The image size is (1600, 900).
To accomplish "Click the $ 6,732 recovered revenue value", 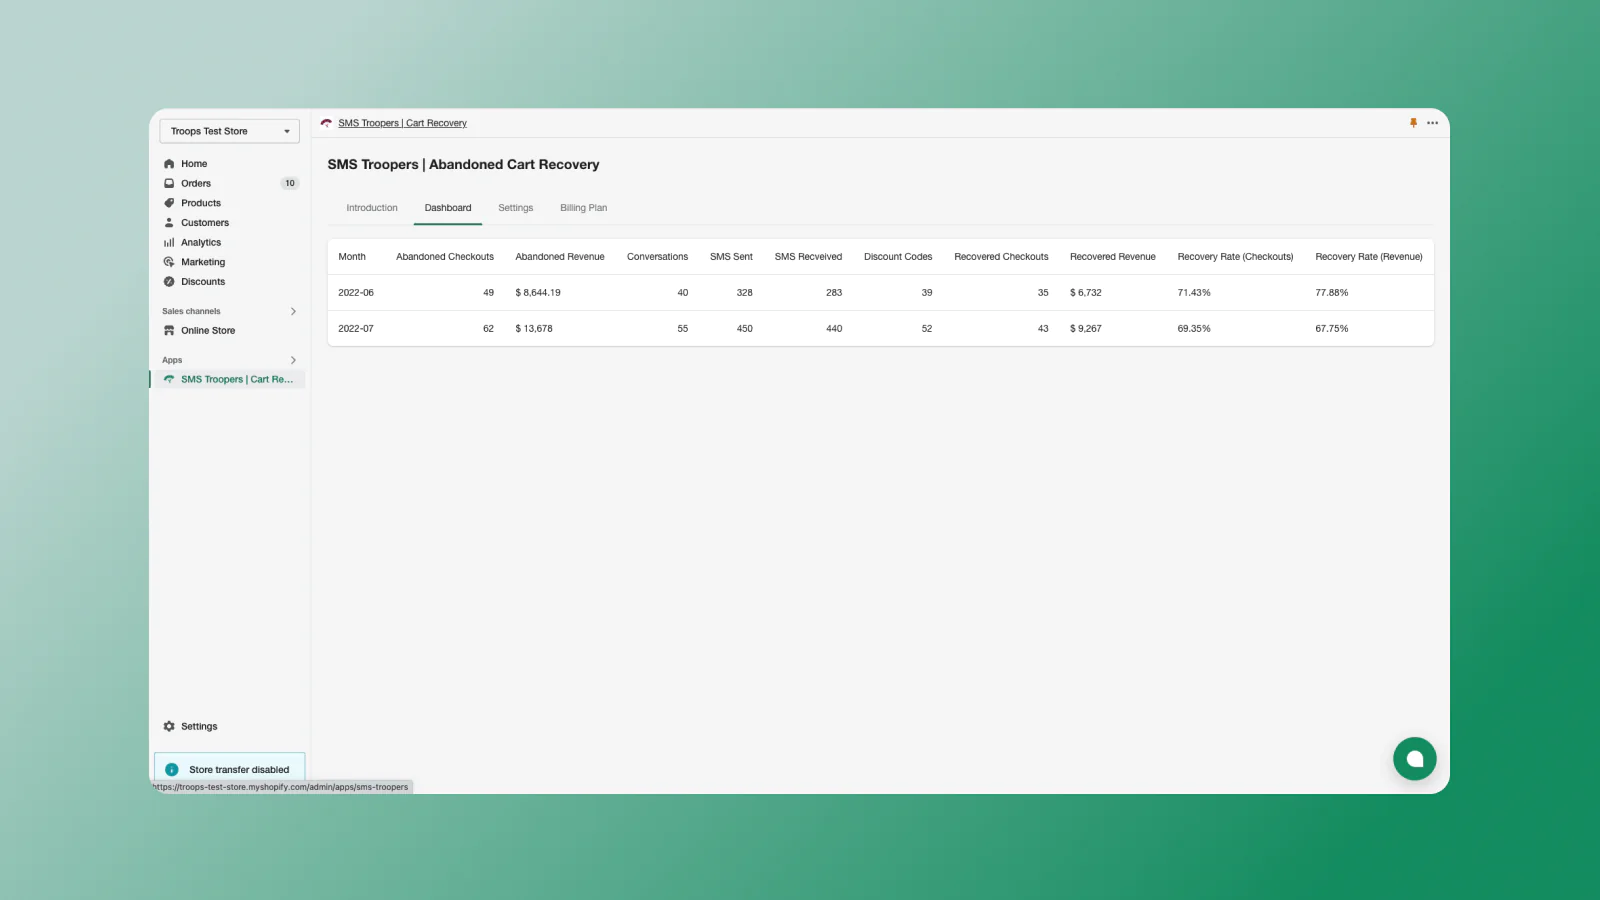I will (1086, 293).
